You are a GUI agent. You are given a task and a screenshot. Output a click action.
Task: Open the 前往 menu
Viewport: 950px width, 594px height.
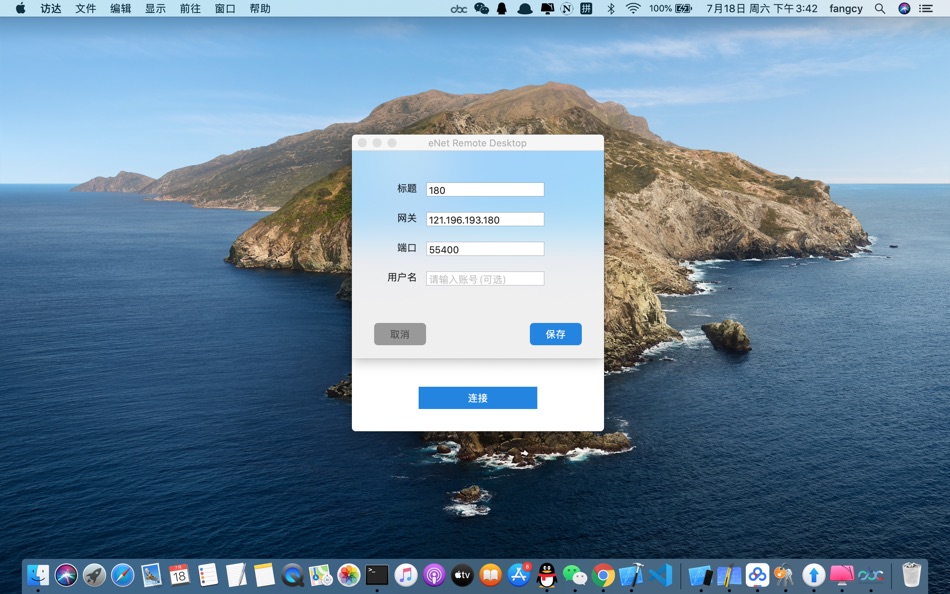click(190, 8)
